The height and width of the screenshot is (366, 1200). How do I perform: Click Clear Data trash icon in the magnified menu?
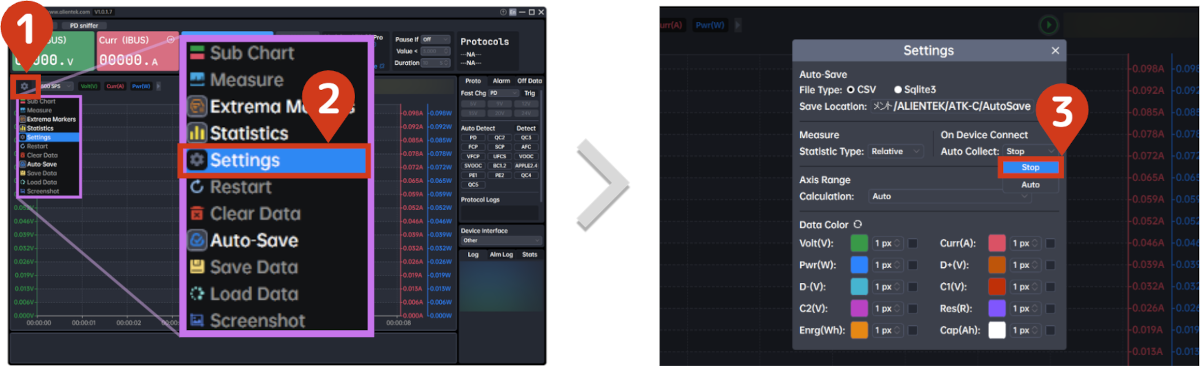(x=196, y=213)
